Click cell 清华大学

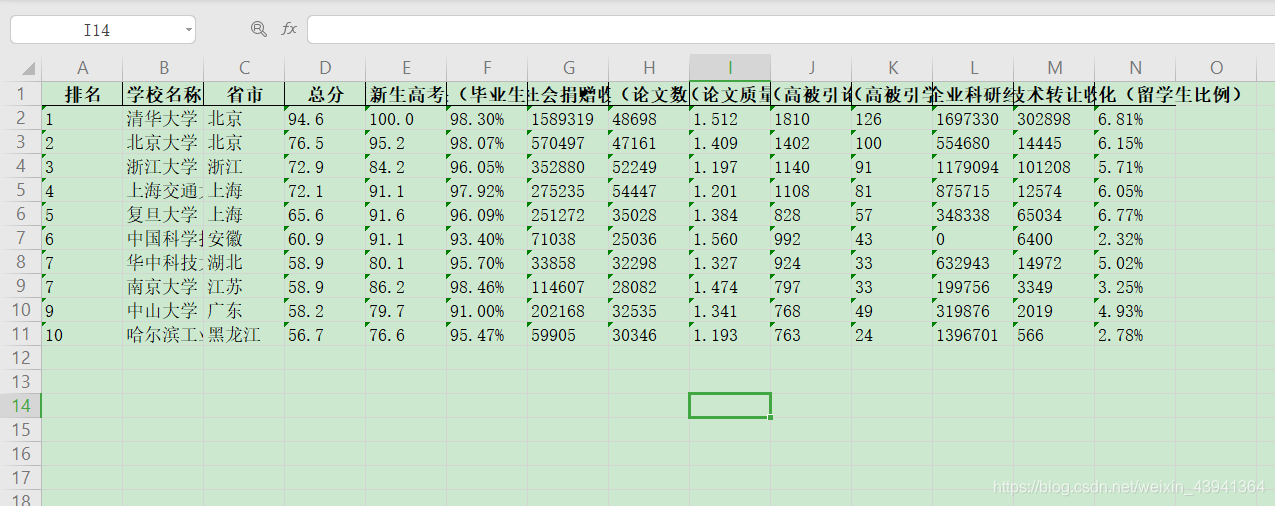pos(163,118)
